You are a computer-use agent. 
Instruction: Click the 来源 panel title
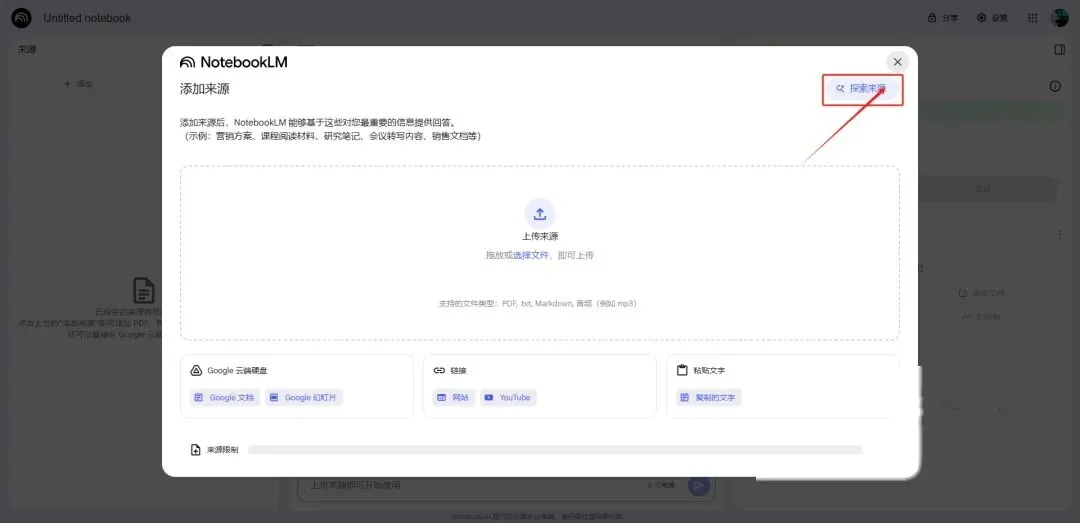27,50
